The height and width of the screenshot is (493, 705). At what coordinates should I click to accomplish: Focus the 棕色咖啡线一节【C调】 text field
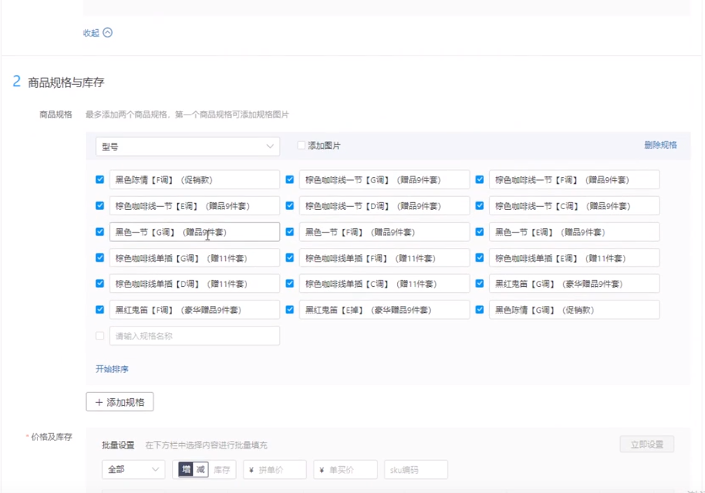[574, 206]
